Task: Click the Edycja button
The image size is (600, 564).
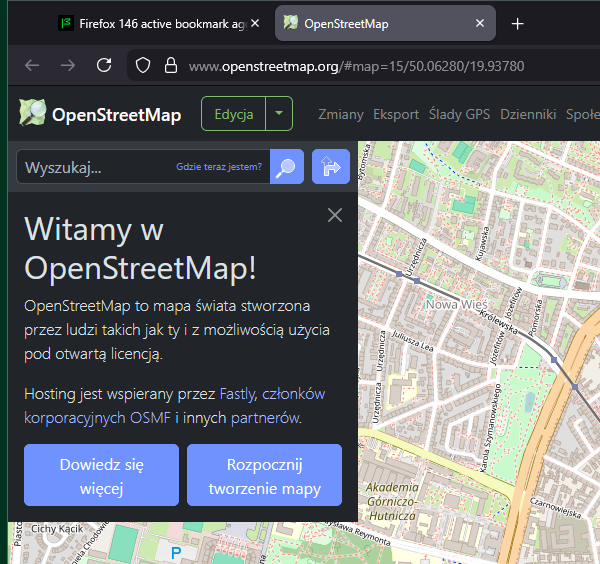Action: coord(233,114)
